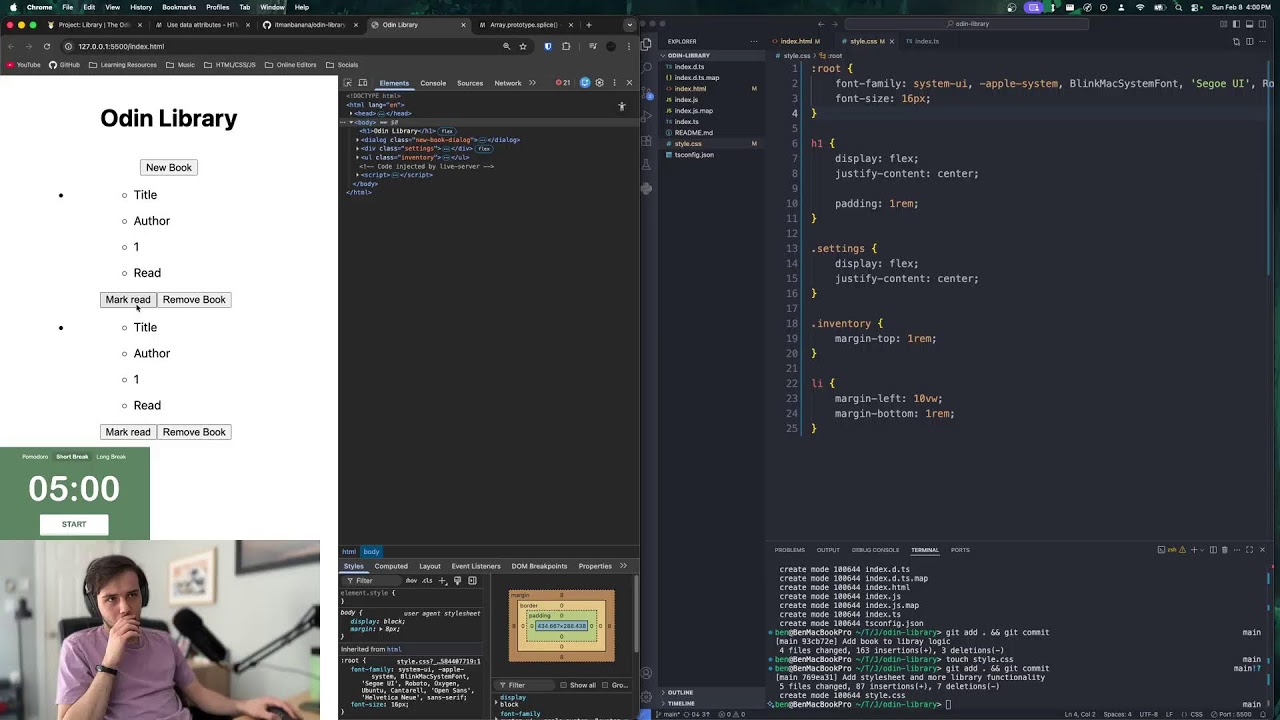The height and width of the screenshot is (720, 1280).
Task: Open the Chrome extensions puzzle icon
Action: [x=566, y=46]
